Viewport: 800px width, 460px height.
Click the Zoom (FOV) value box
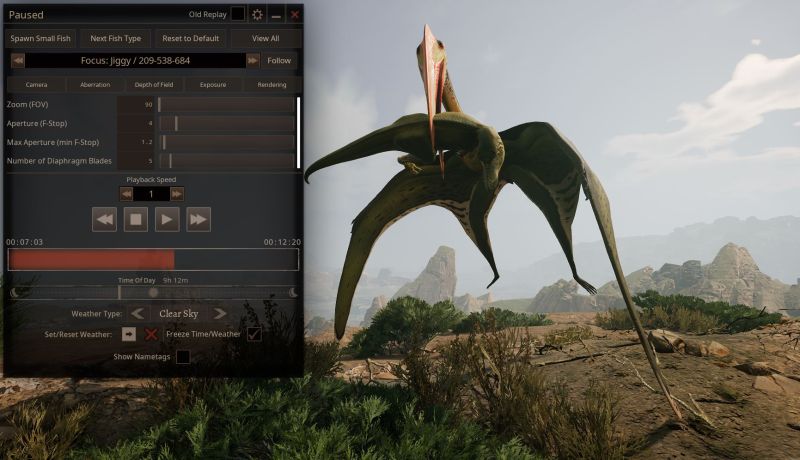coord(136,105)
